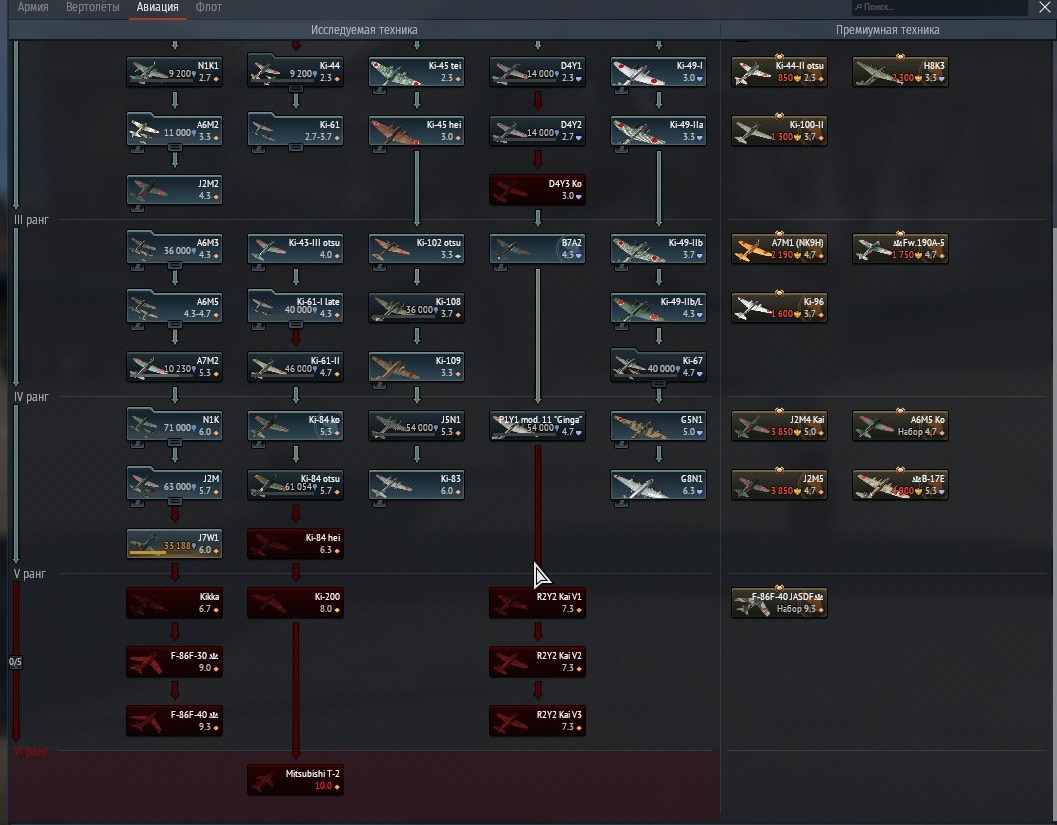The height and width of the screenshot is (825, 1057).
Task: Pick the Ki-109 aircraft card
Action: 417,367
